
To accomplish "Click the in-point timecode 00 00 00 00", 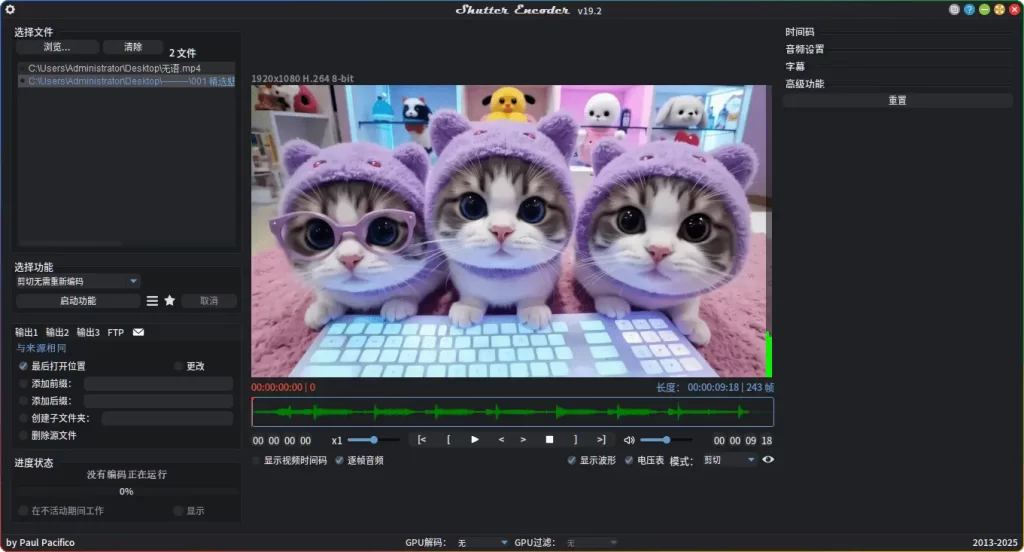I will 282,441.
